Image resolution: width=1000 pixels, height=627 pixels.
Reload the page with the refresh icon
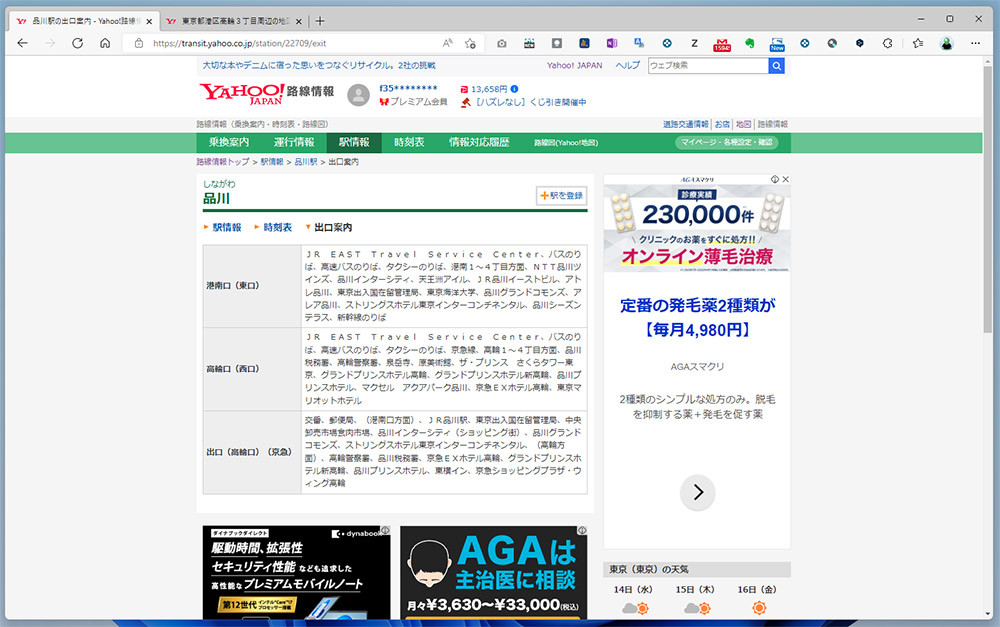point(77,43)
